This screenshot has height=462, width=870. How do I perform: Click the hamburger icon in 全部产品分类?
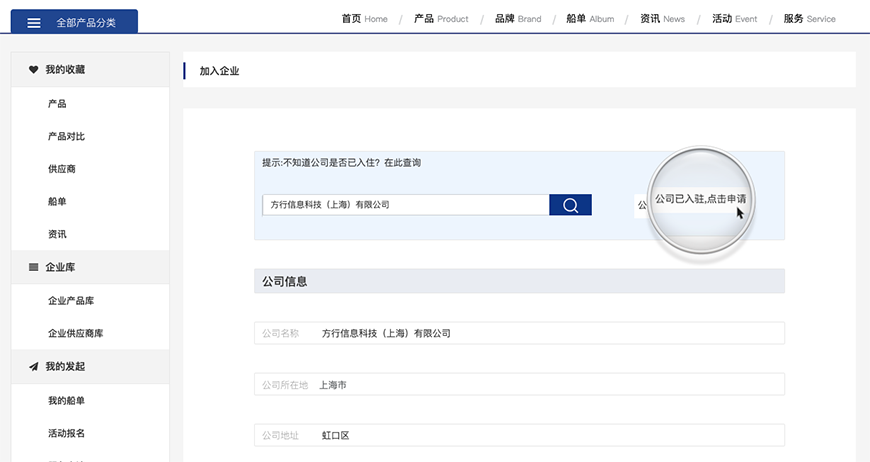pos(34,22)
